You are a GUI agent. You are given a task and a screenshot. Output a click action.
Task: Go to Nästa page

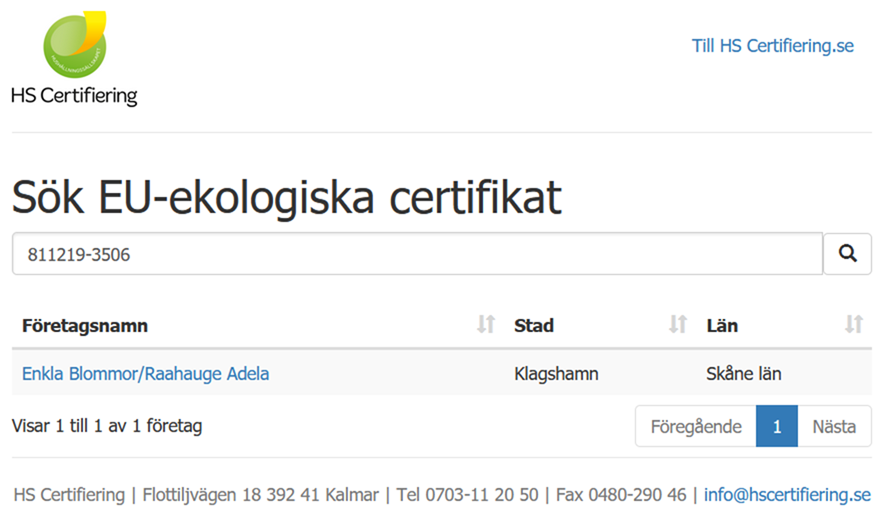coord(834,426)
